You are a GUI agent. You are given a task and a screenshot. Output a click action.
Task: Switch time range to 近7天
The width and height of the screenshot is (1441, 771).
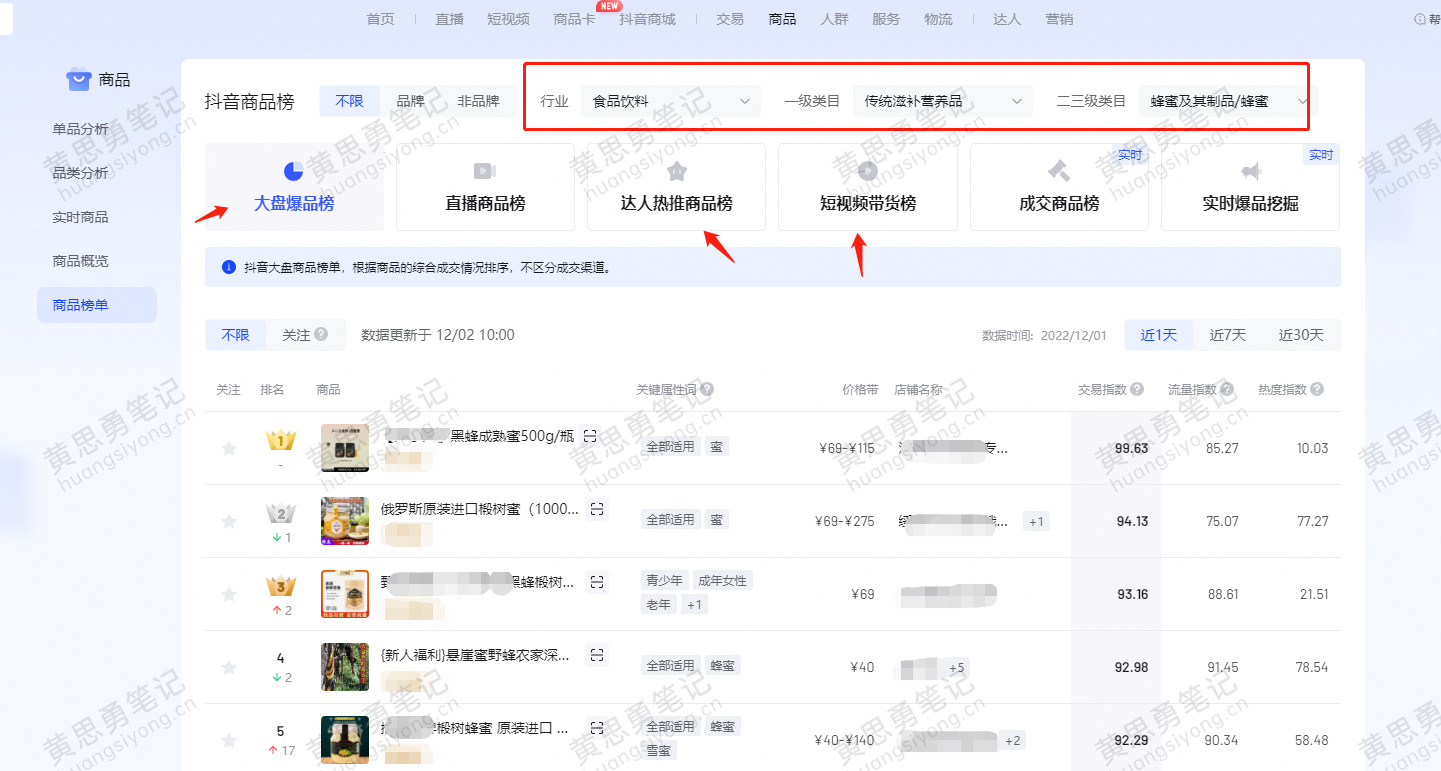click(1228, 335)
